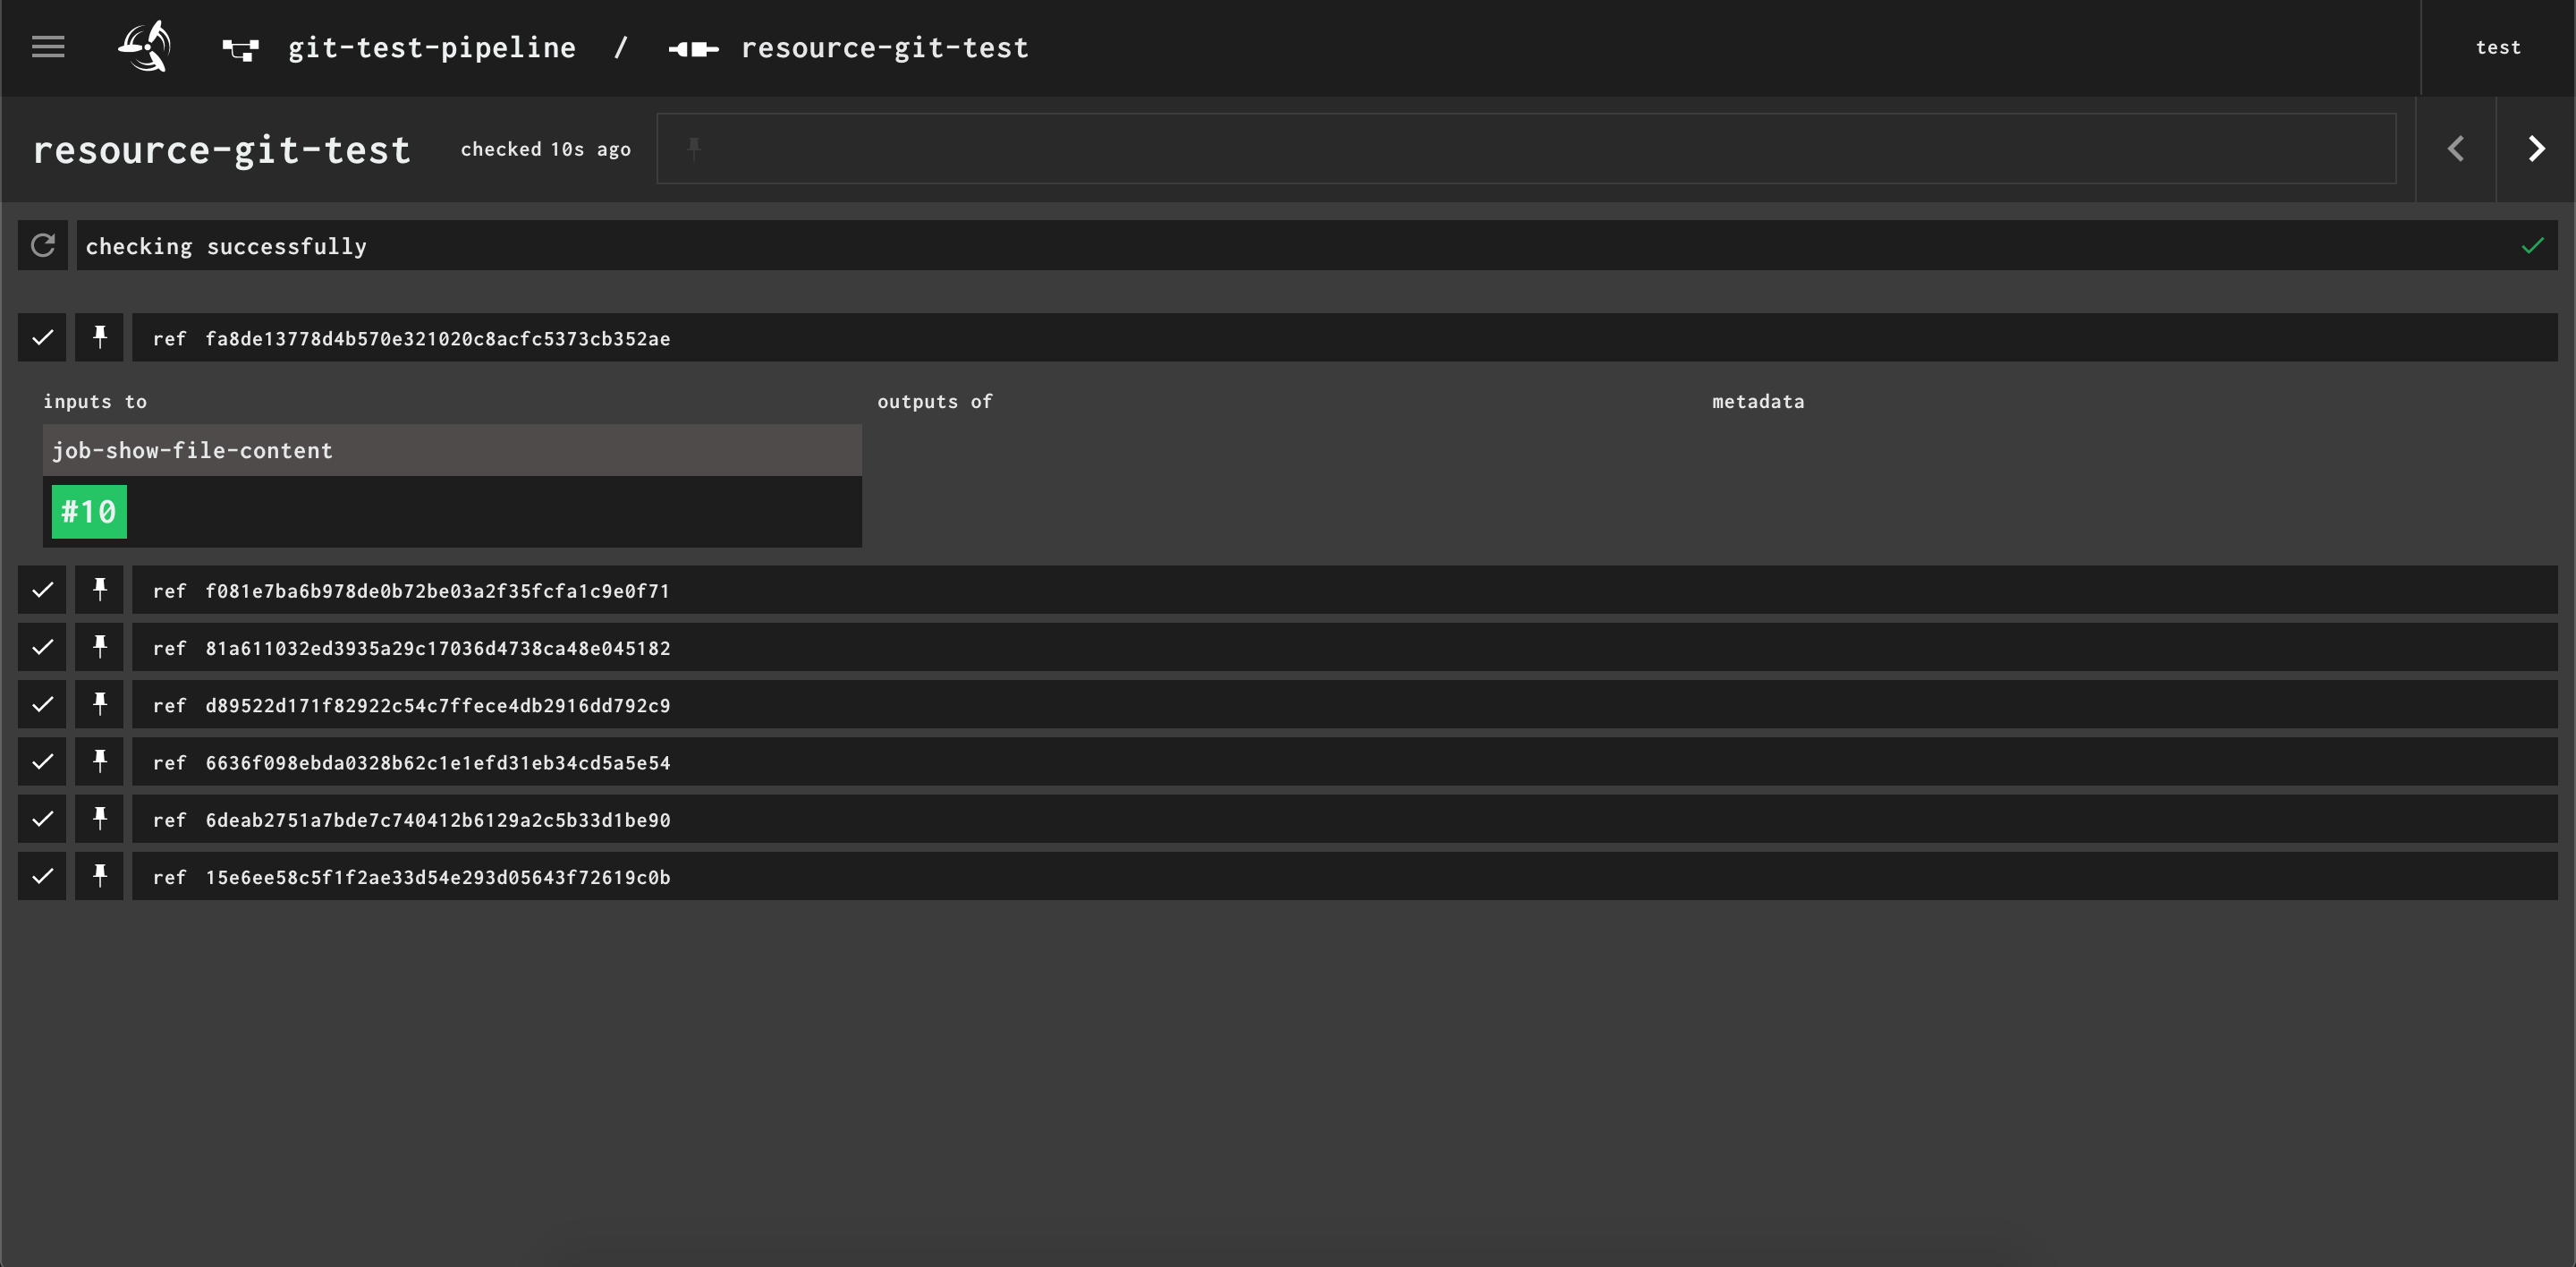This screenshot has width=2576, height=1267.
Task: Open the sidebar hamburger menu
Action: pos(47,47)
